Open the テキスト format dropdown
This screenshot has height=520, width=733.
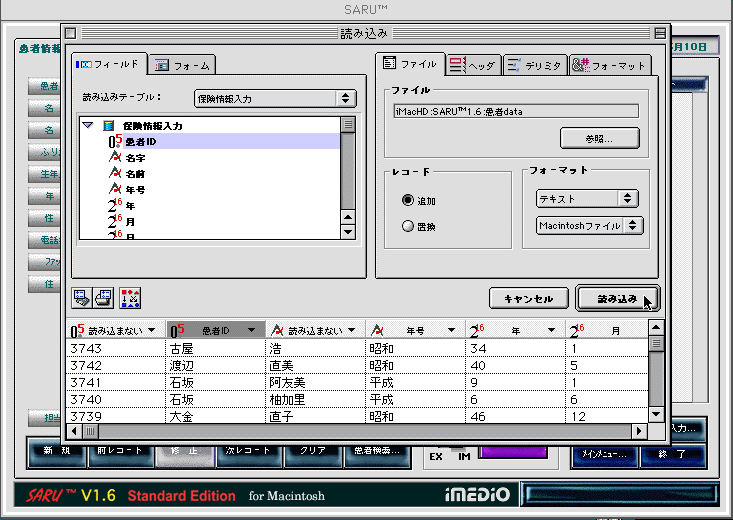587,199
